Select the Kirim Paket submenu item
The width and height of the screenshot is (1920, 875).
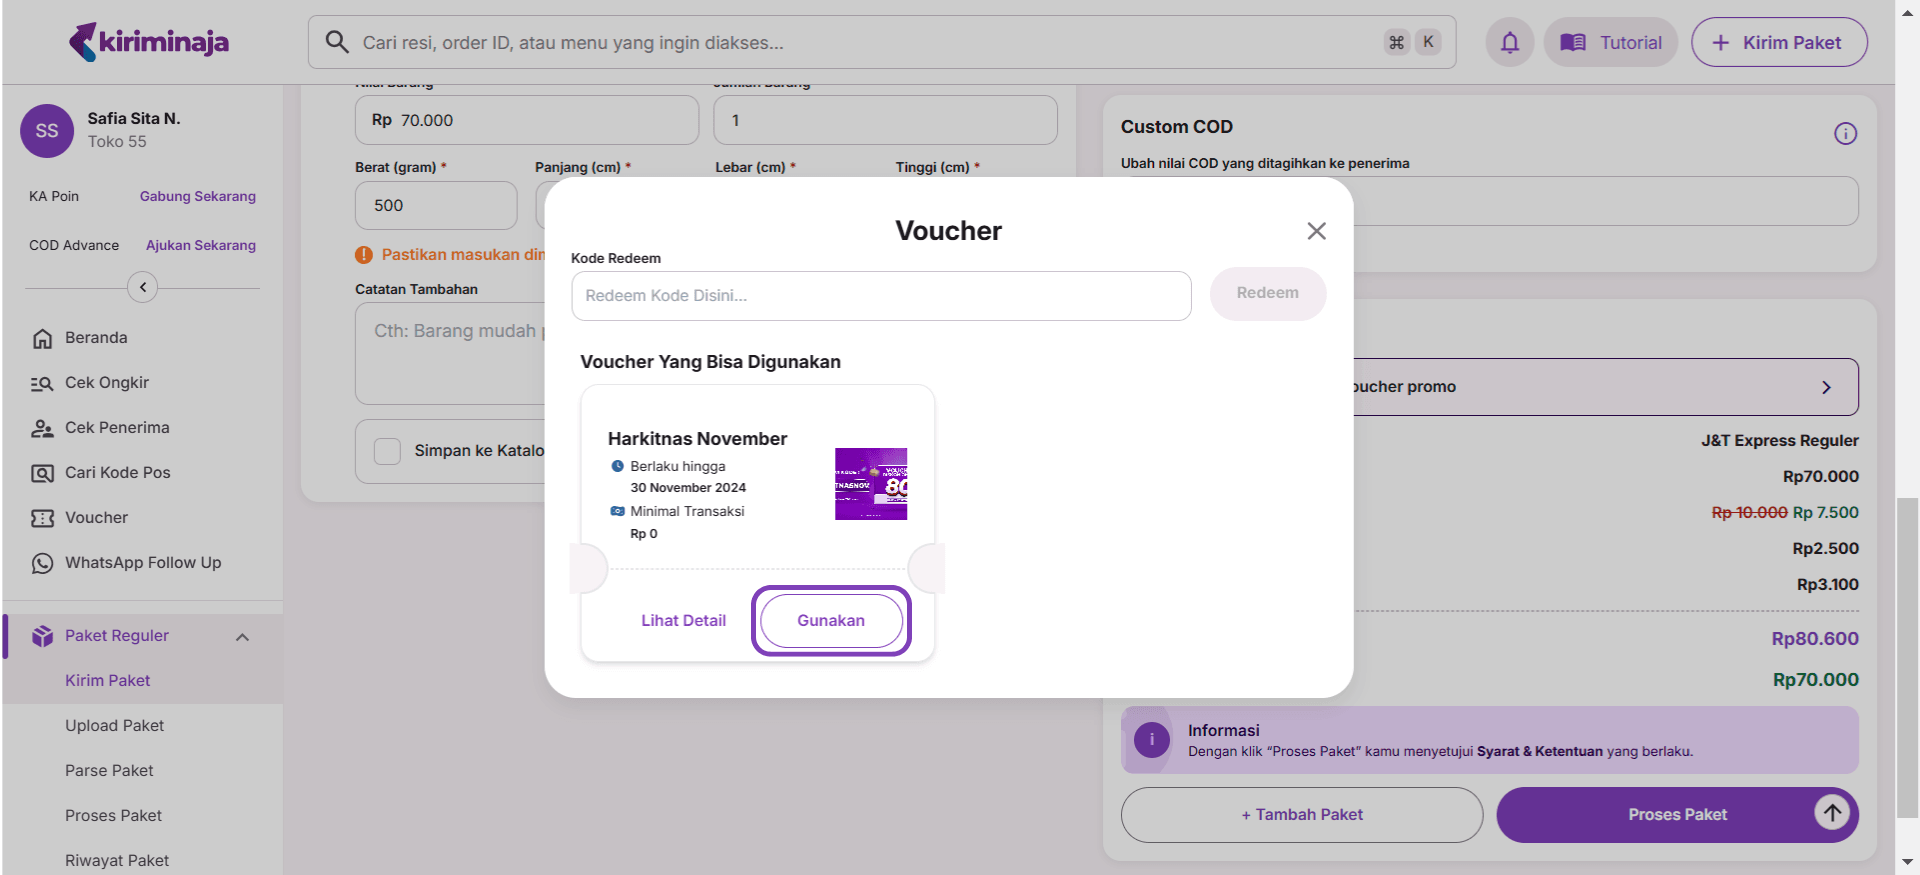(x=108, y=681)
